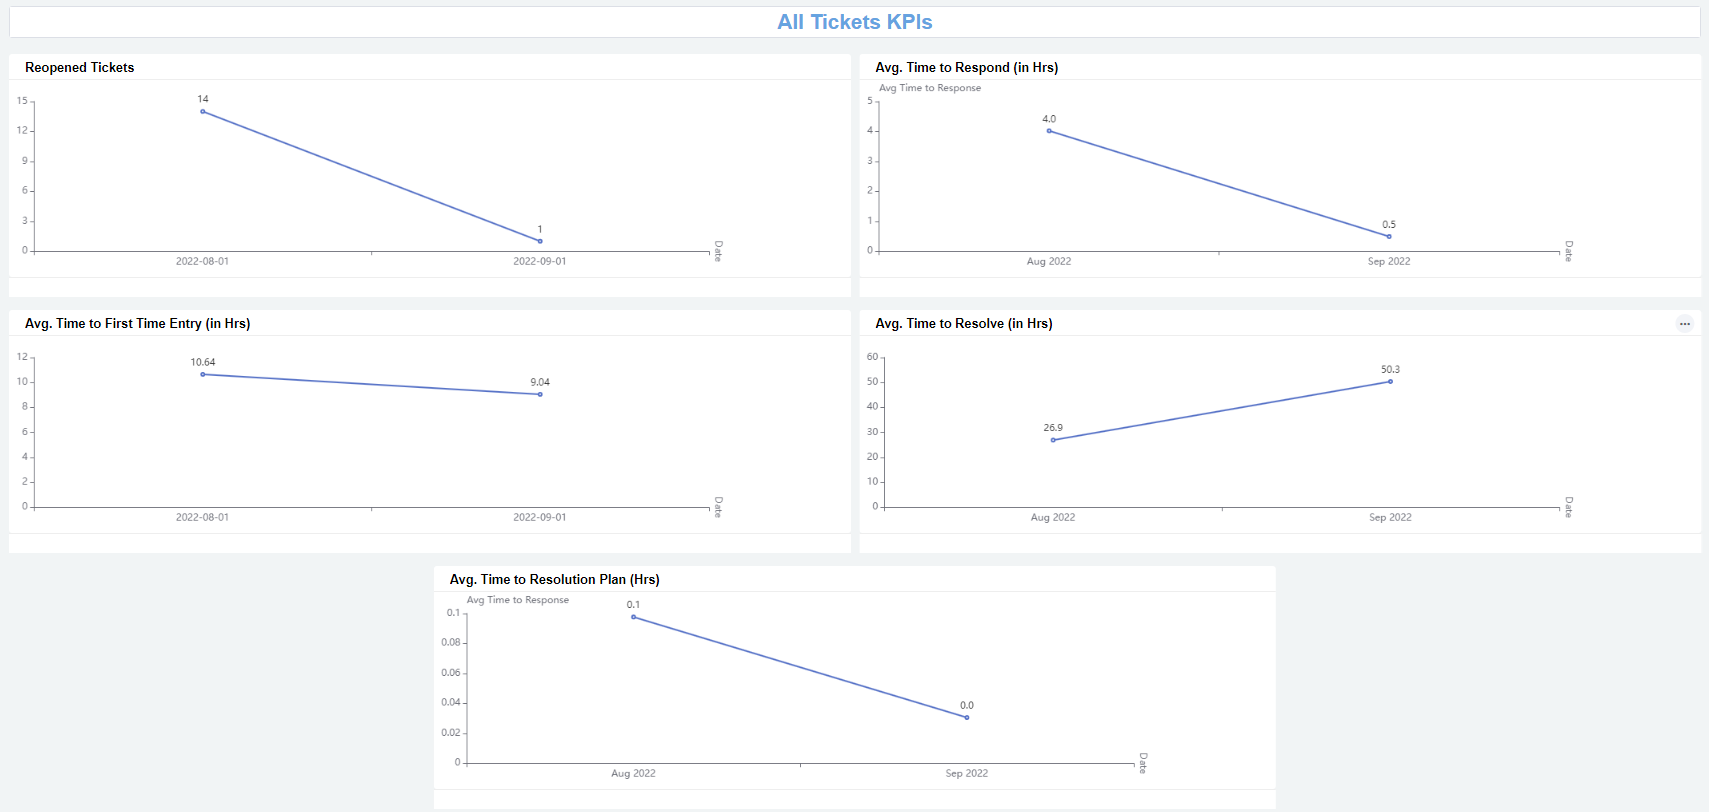The height and width of the screenshot is (812, 1709).
Task: Click the 0.0 data point in Resolution Plan chart
Action: pos(967,717)
